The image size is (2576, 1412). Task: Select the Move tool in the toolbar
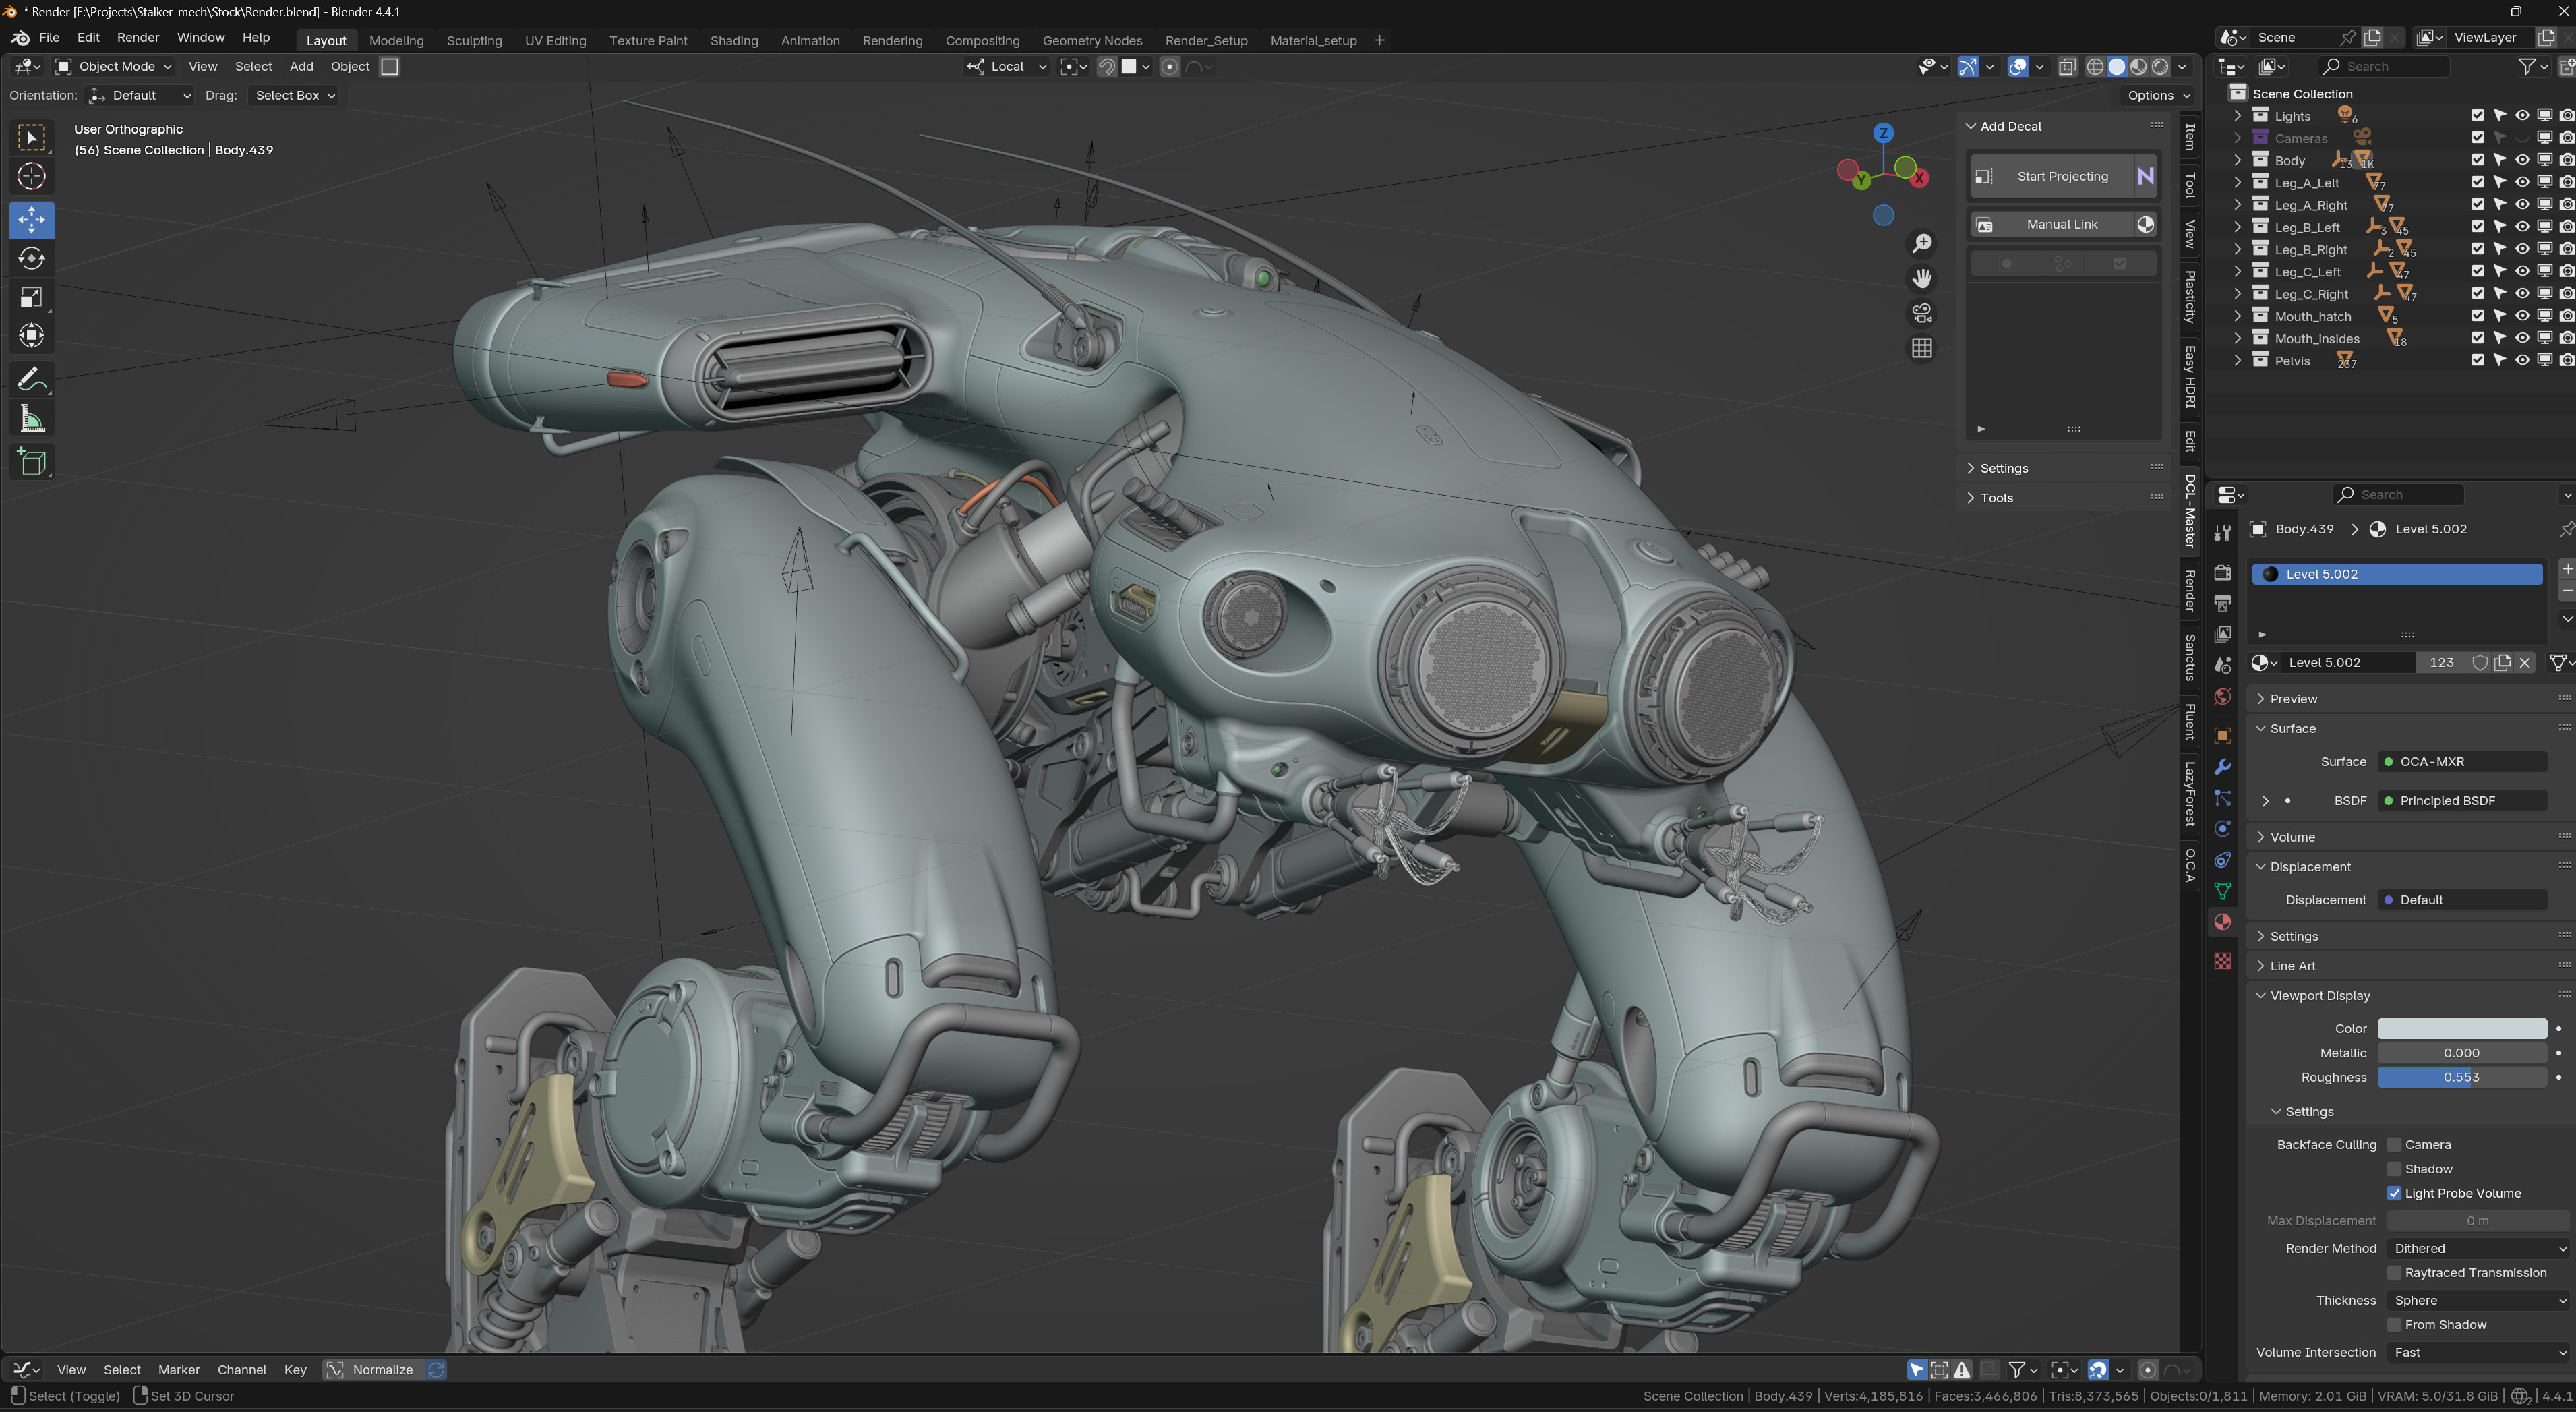[x=31, y=219]
